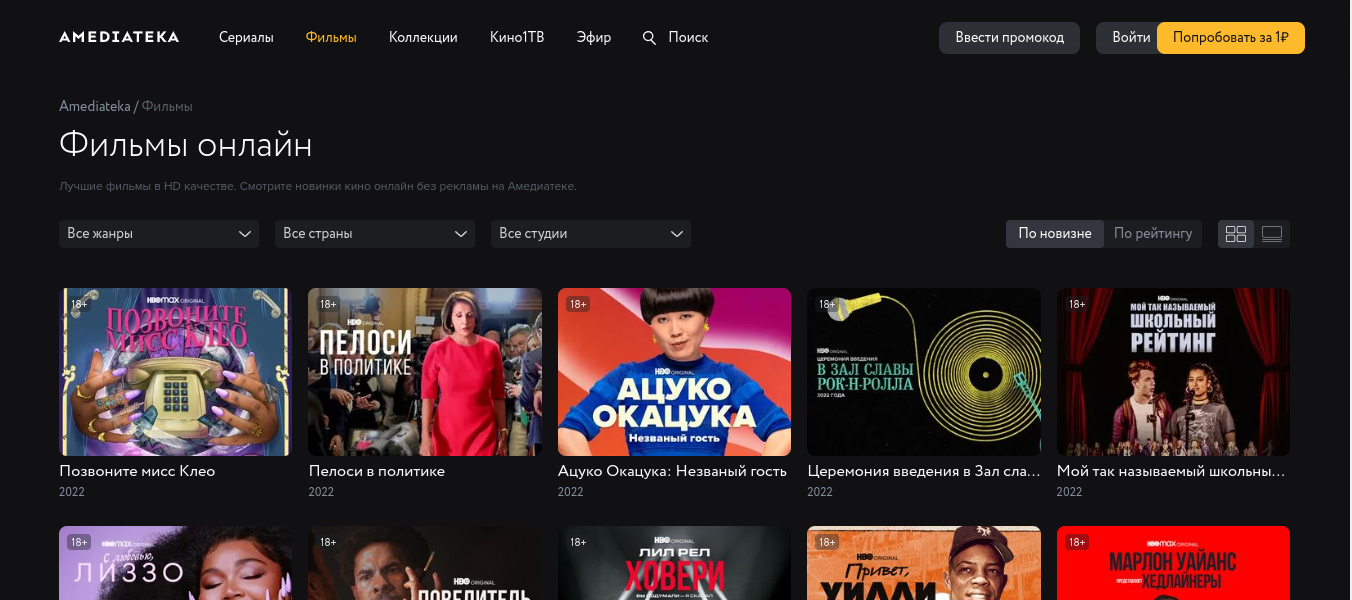Click 'Попробовать за 1₽' button
The width and height of the screenshot is (1352, 600).
1231,38
